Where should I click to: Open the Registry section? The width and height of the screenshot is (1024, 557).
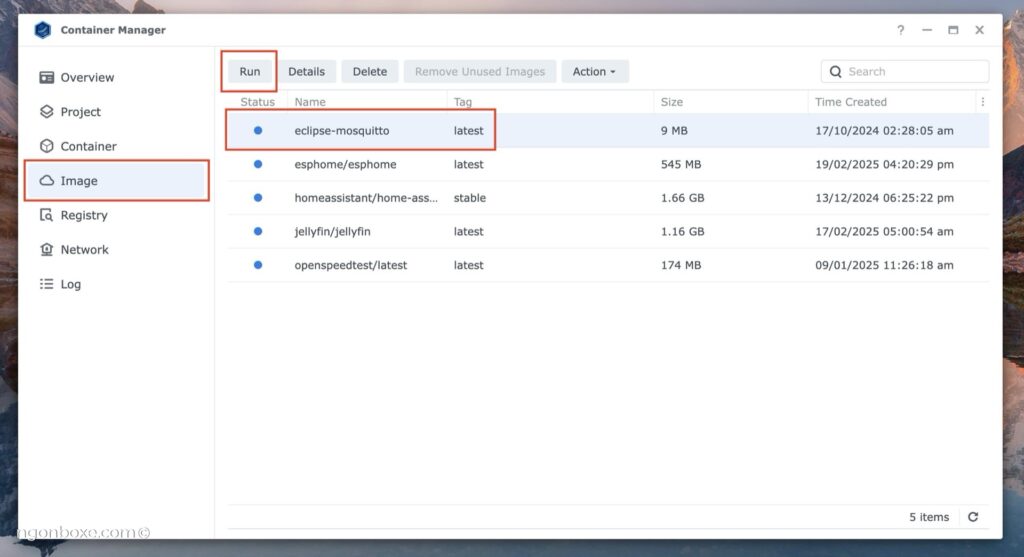pos(84,215)
